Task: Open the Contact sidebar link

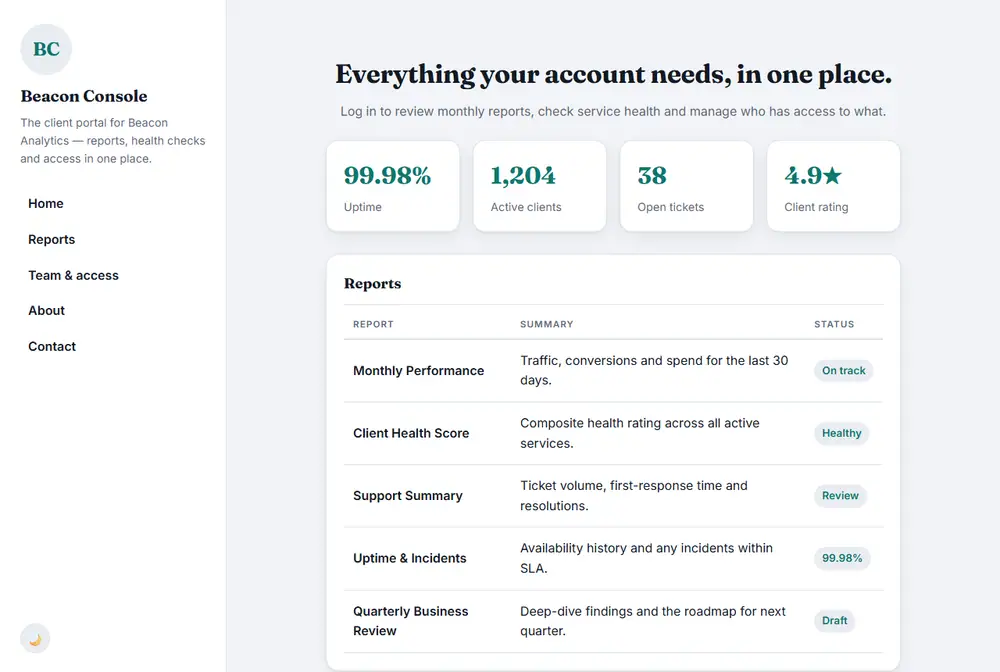Action: coord(52,346)
